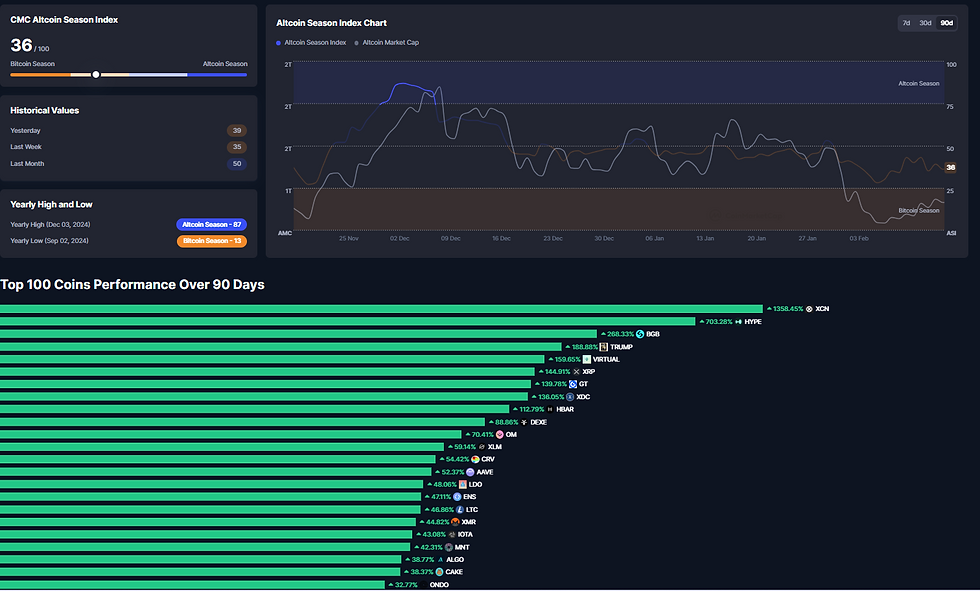Screen dimensions: 980x591
Task: Click the CMC Altcoin Season Index heading
Action: (x=64, y=20)
